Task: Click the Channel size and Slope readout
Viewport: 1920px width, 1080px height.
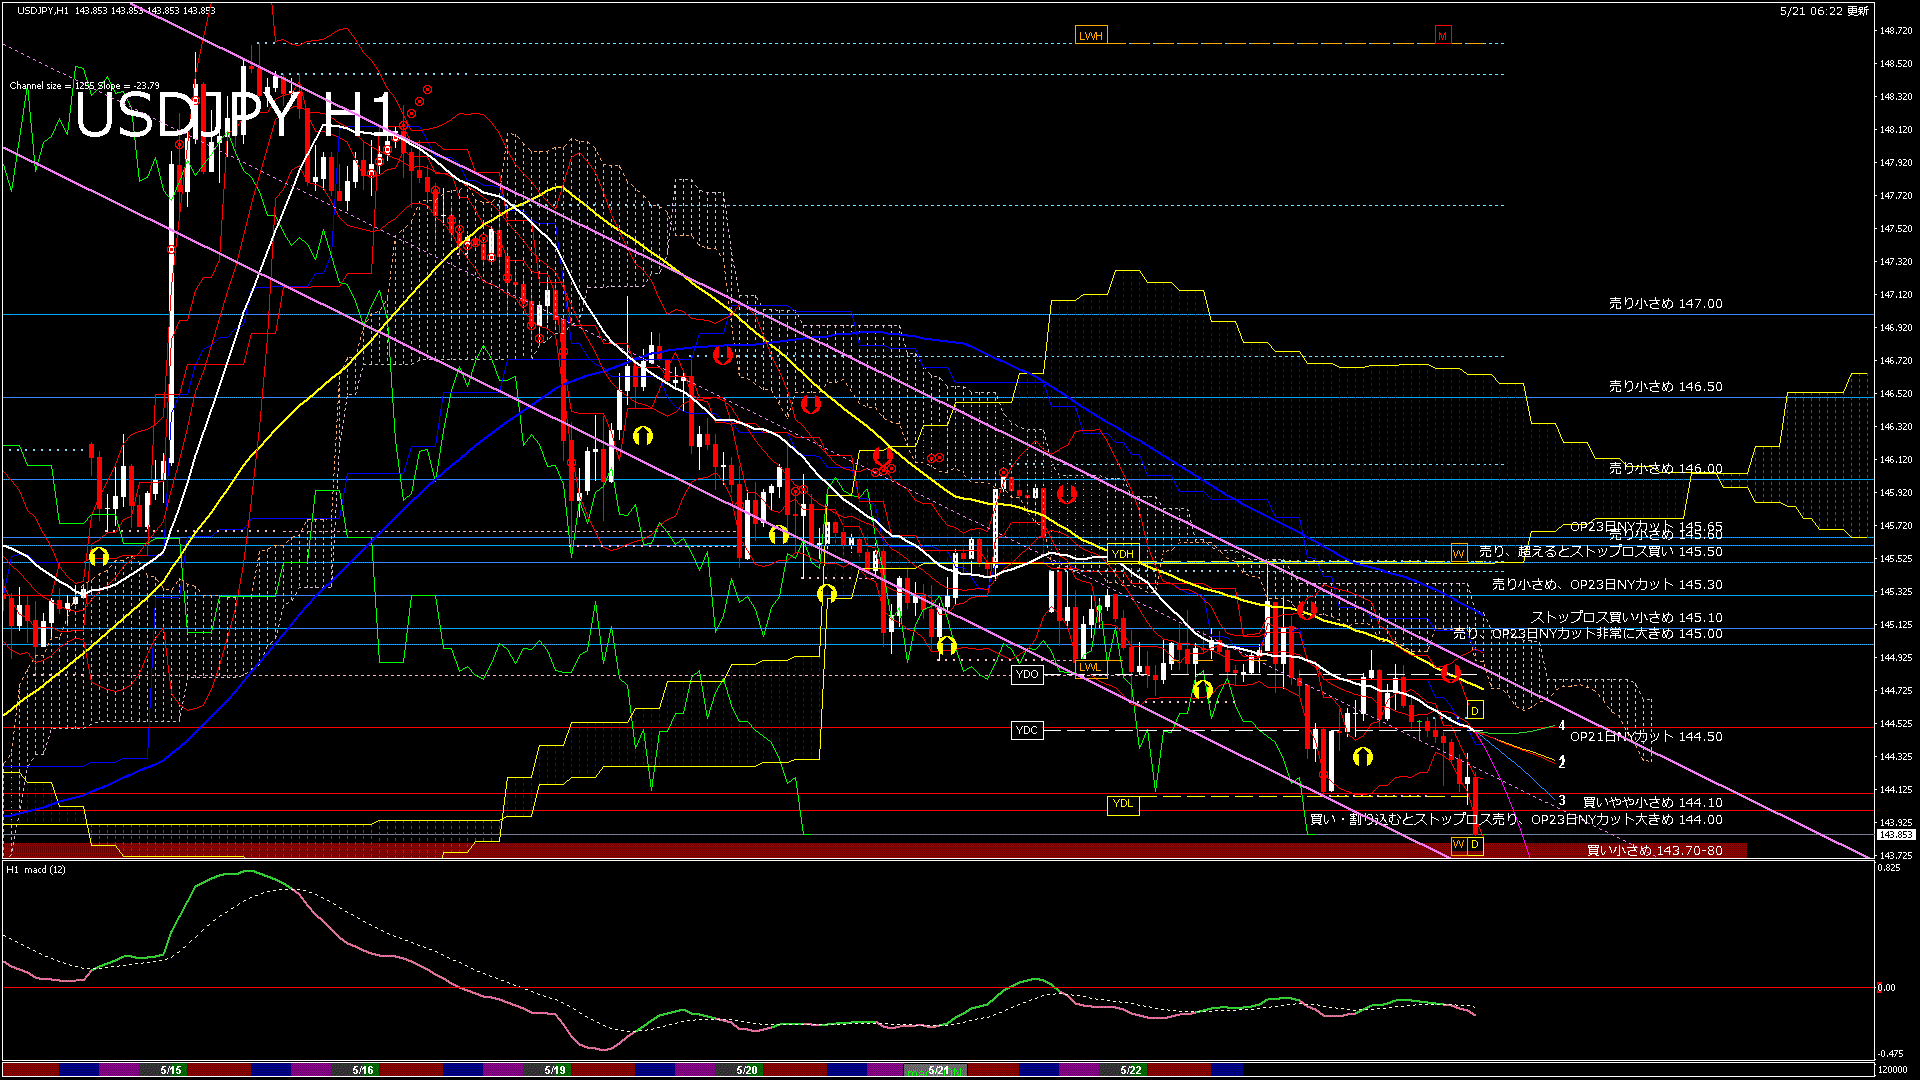Action: tap(84, 86)
